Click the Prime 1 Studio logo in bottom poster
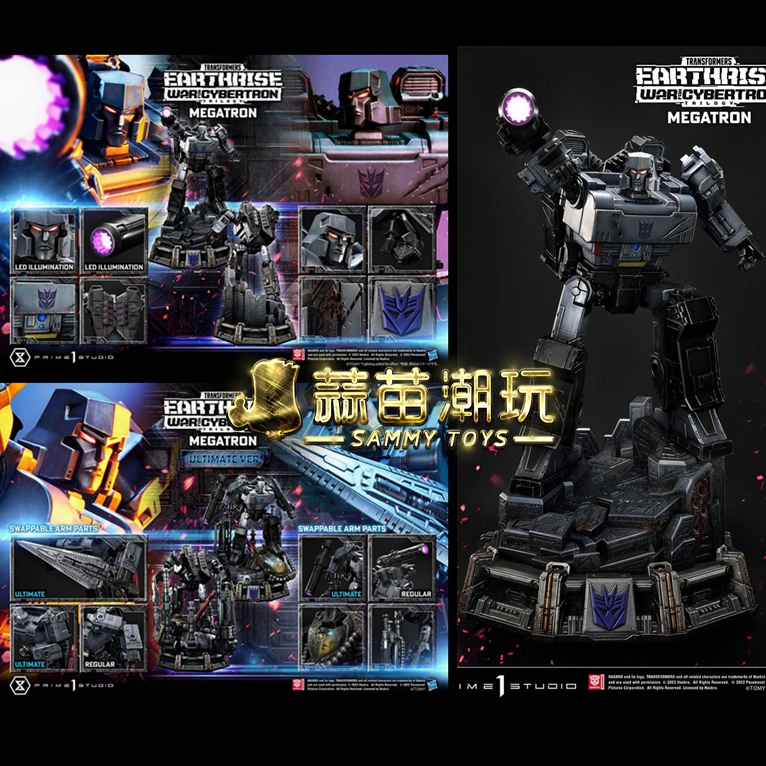The width and height of the screenshot is (766, 766). coord(62,685)
